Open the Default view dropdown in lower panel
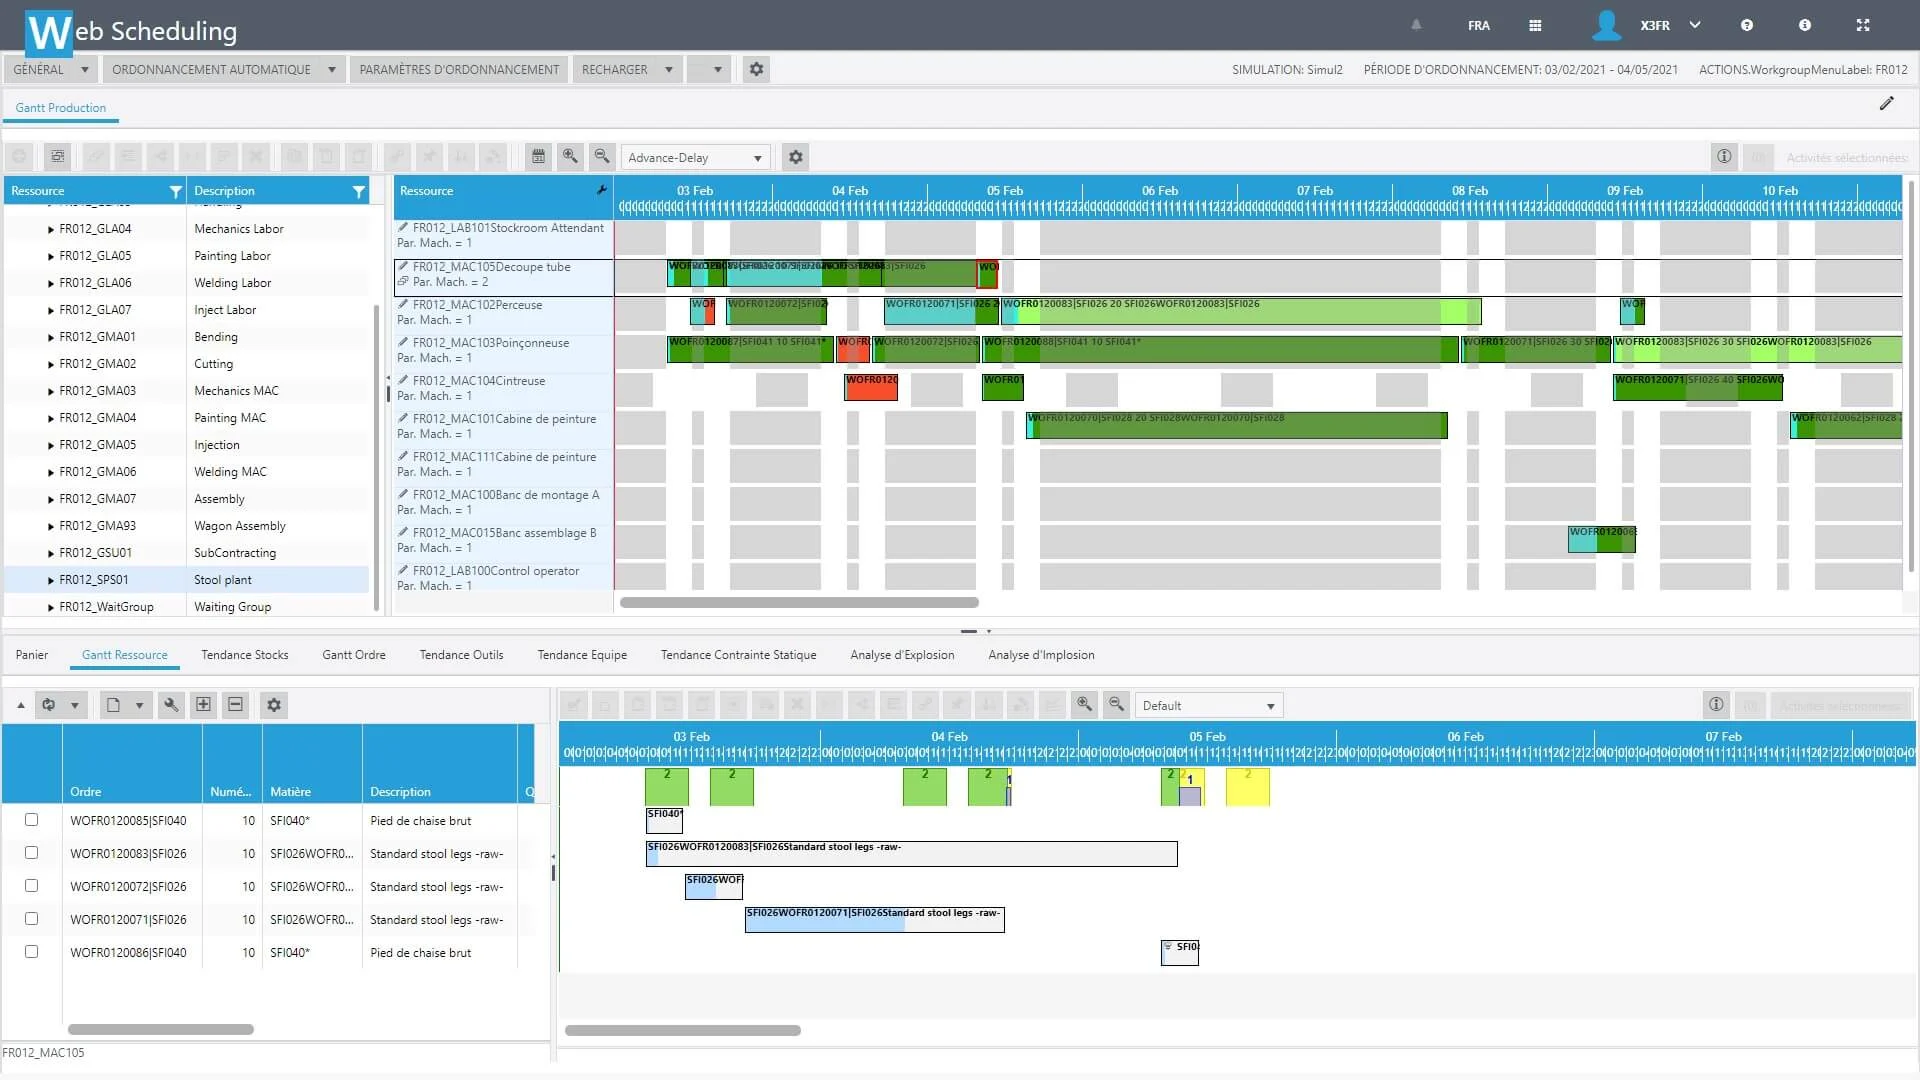The height and width of the screenshot is (1080, 1920). point(1208,705)
